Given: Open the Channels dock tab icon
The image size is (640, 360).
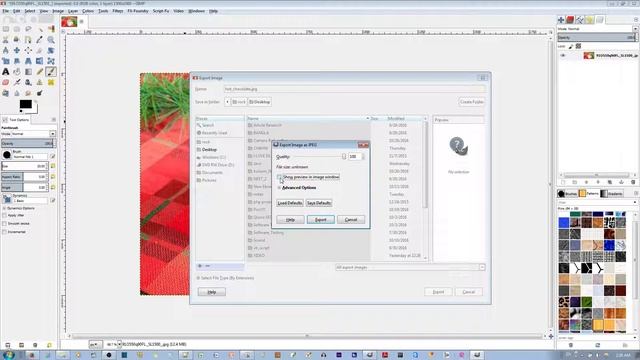Looking at the screenshot, I should click(x=570, y=20).
